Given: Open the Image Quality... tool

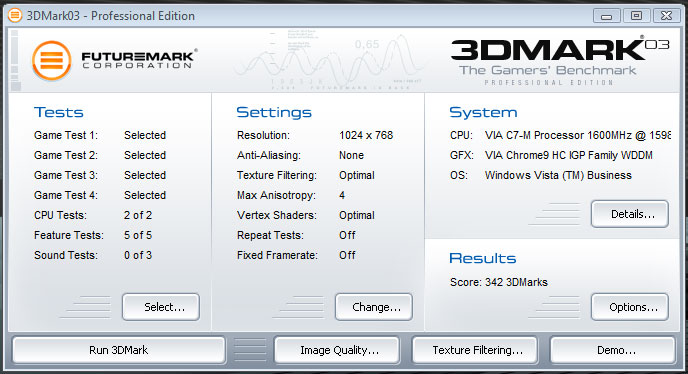Looking at the screenshot, I should pyautogui.click(x=337, y=350).
